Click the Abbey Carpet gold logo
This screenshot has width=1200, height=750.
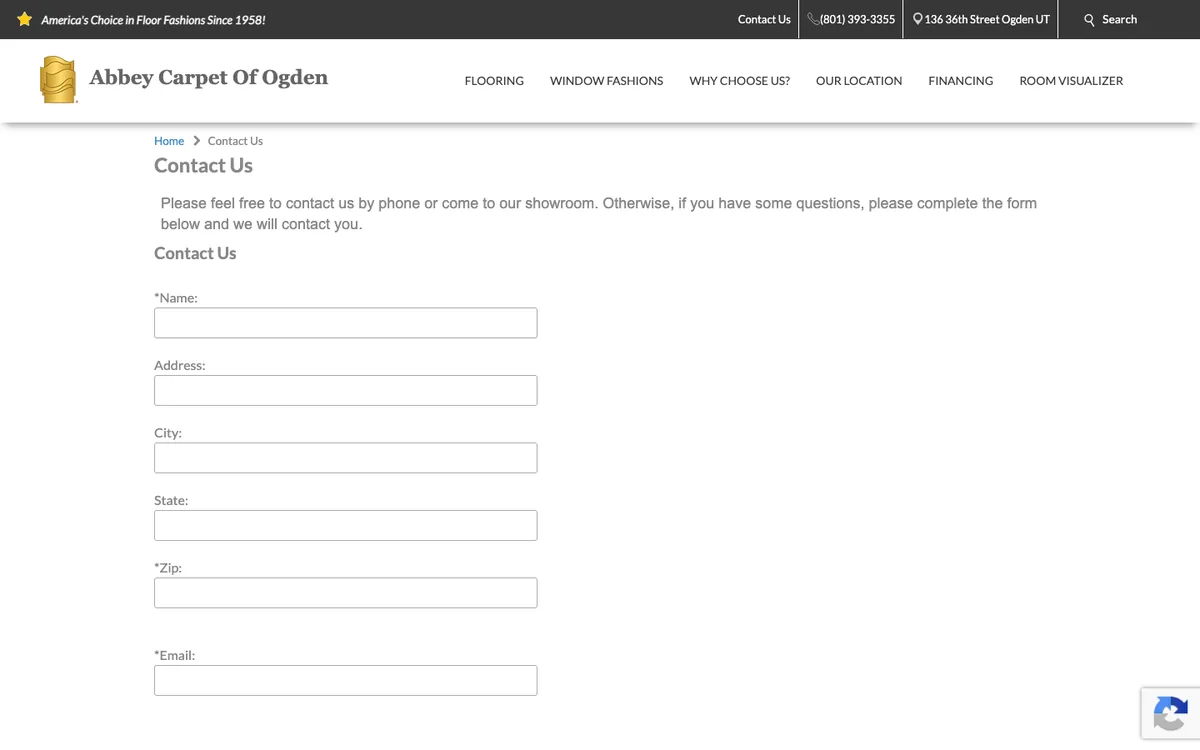coord(58,79)
